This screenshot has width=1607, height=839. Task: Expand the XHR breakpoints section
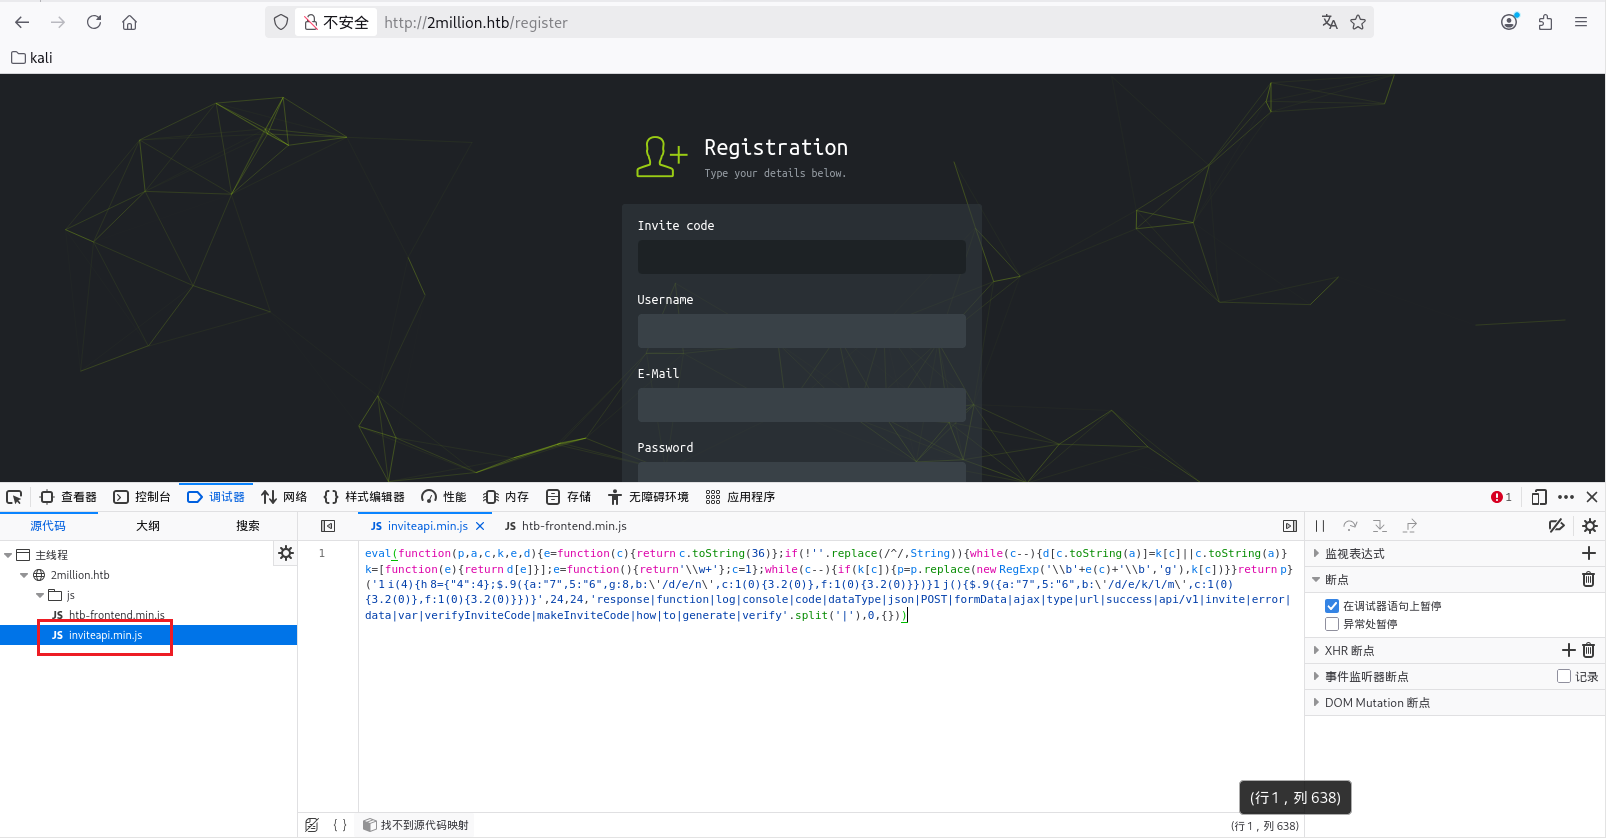pos(1316,651)
